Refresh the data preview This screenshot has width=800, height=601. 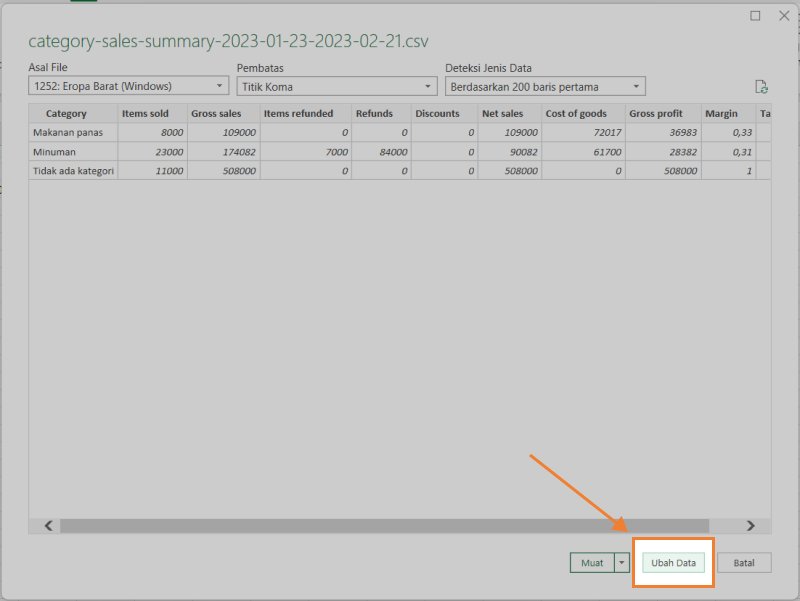coord(762,86)
